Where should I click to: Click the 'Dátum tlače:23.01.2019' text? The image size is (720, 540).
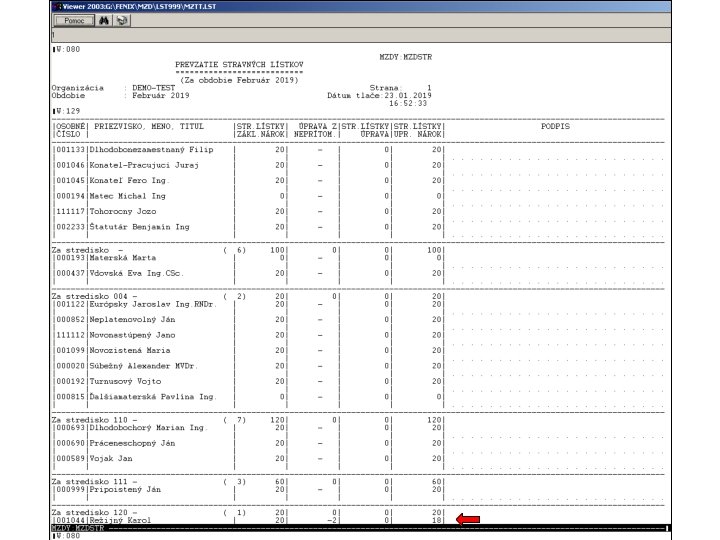(x=379, y=96)
